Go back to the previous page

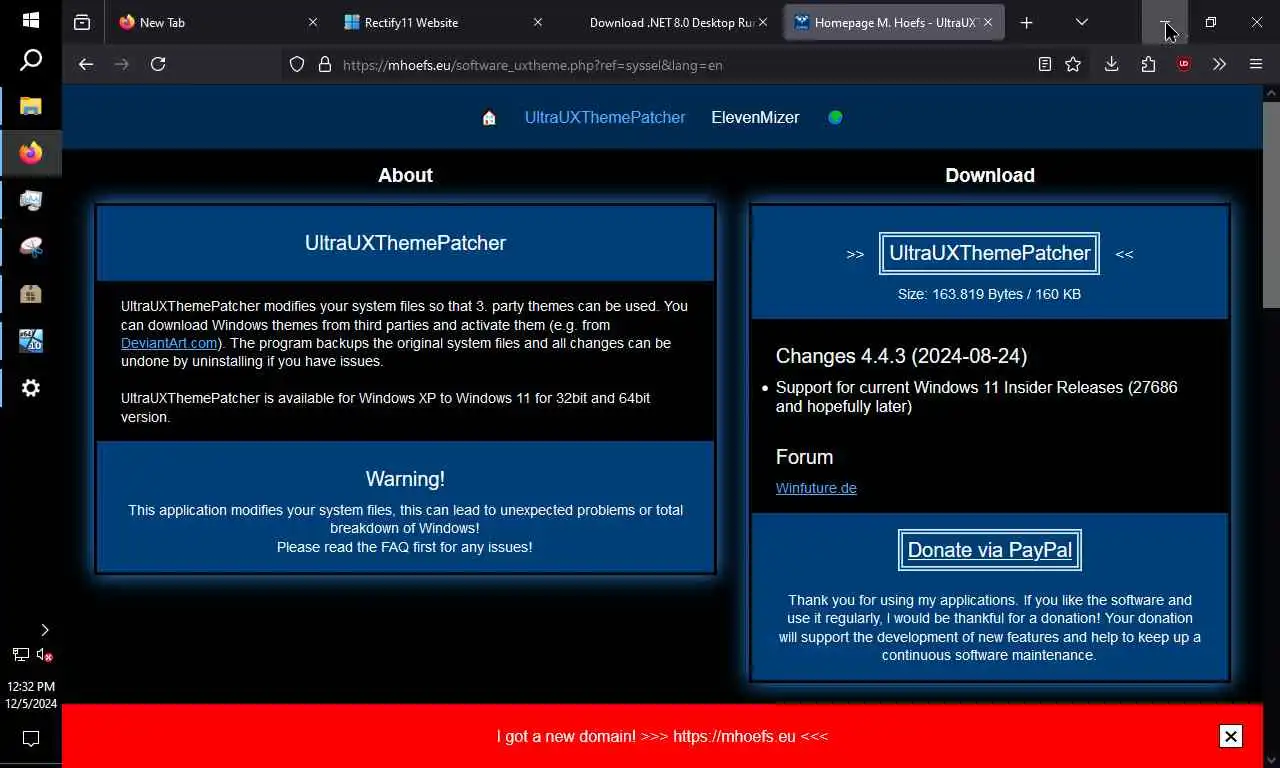86,64
